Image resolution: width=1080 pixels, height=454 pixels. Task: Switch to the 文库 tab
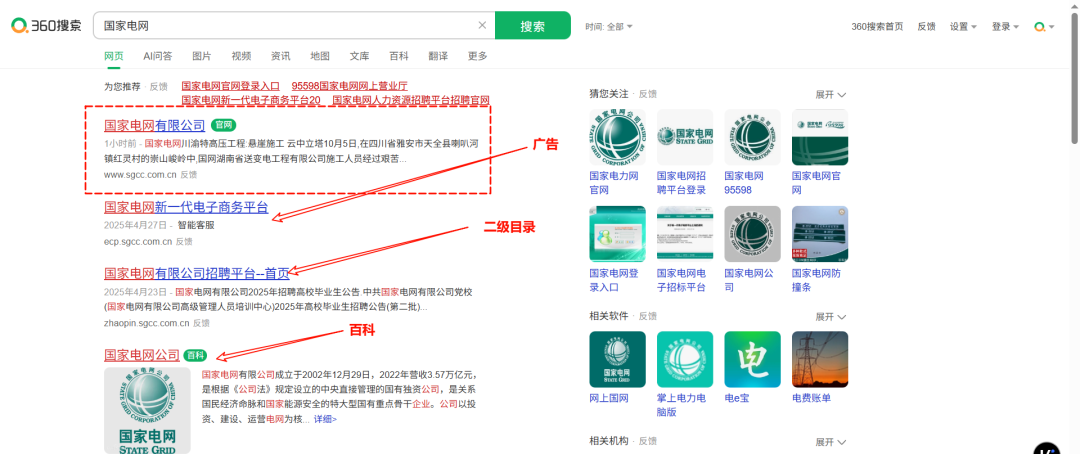tap(360, 56)
